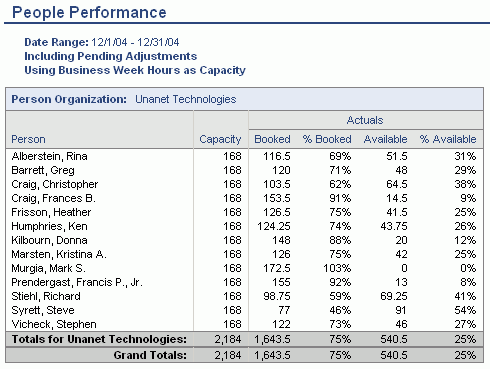Screen dimensions: 490x369
Task: Select the Available column header
Action: point(385,139)
